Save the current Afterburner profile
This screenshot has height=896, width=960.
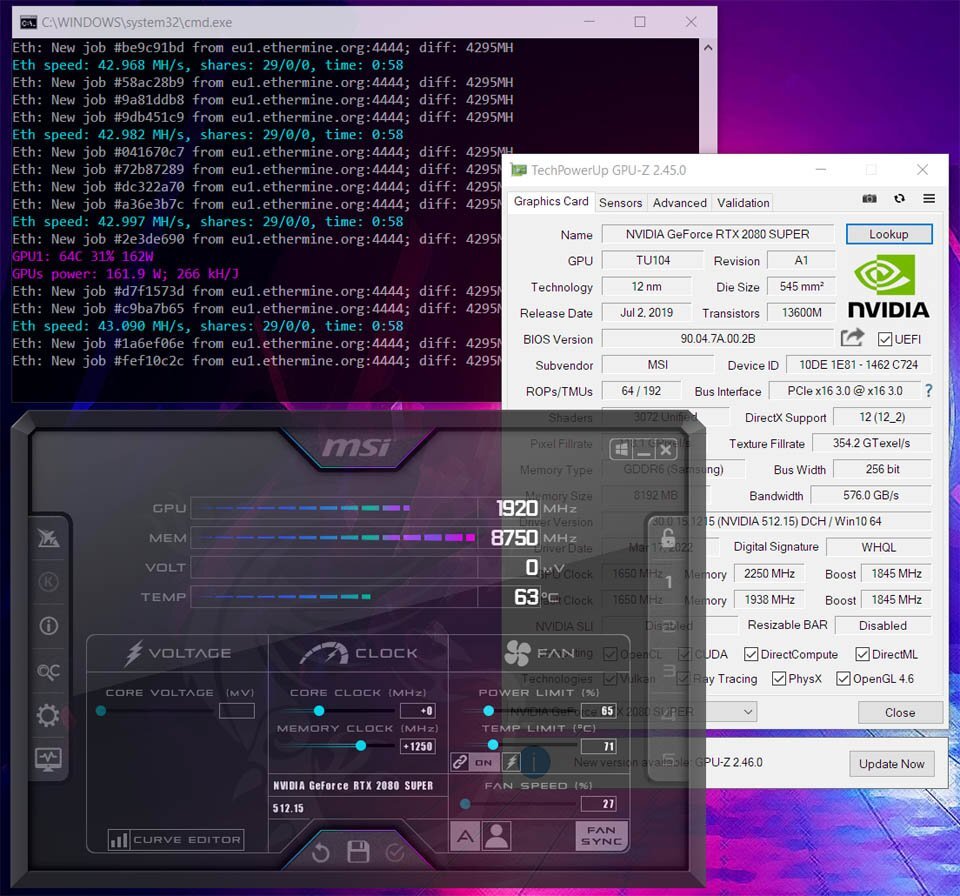pyautogui.click(x=358, y=852)
